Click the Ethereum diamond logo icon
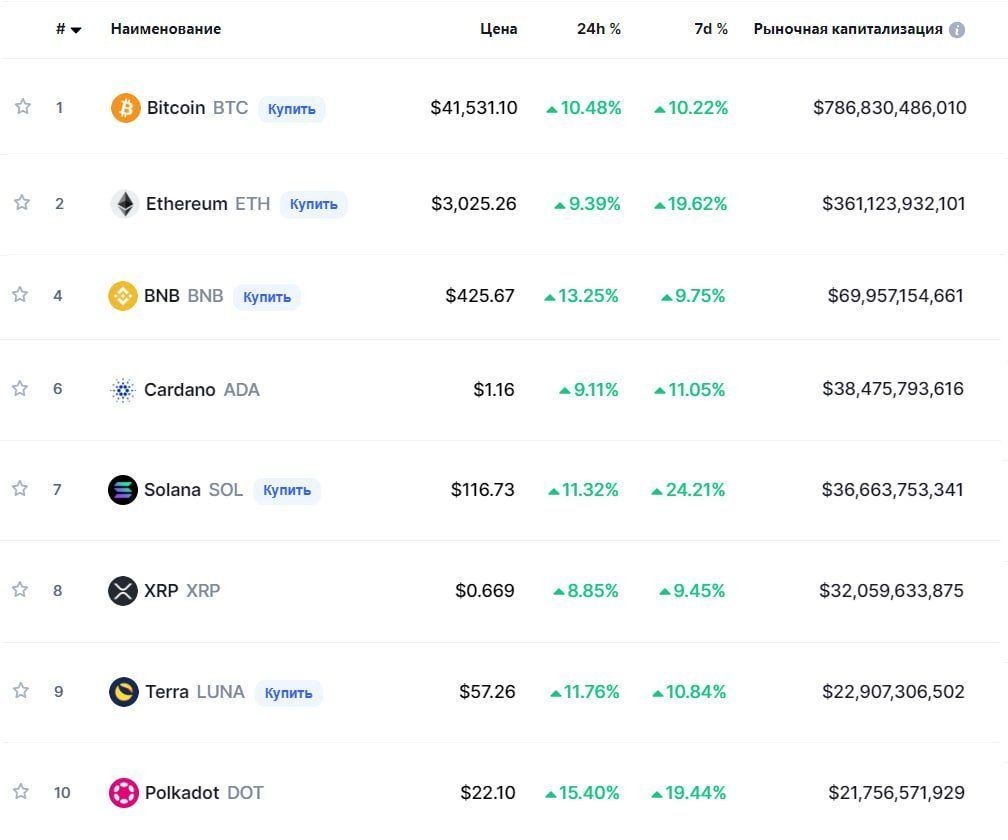Image resolution: width=1008 pixels, height=840 pixels. click(125, 204)
